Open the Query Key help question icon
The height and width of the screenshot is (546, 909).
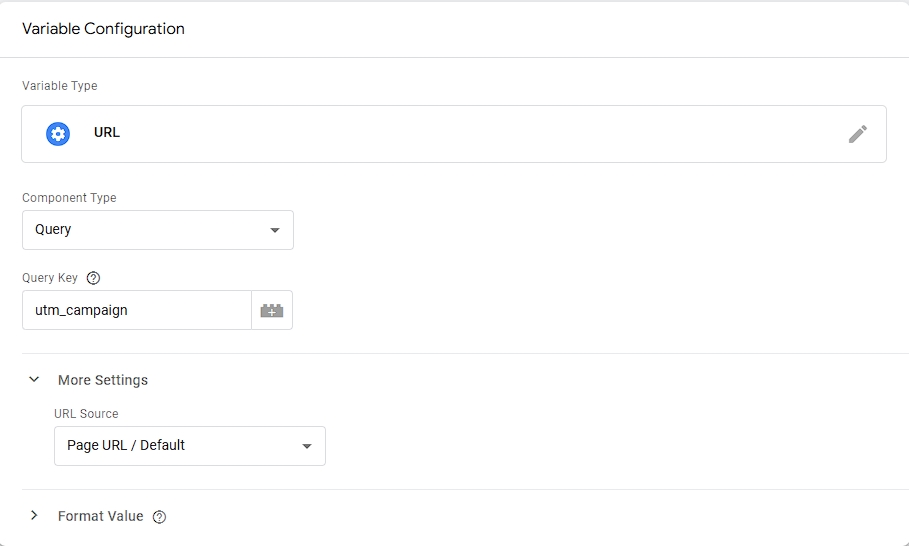pos(94,278)
